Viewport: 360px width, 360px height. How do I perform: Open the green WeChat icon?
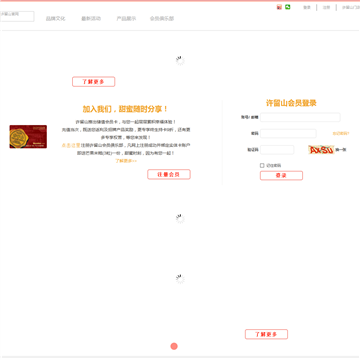(x=287, y=7)
